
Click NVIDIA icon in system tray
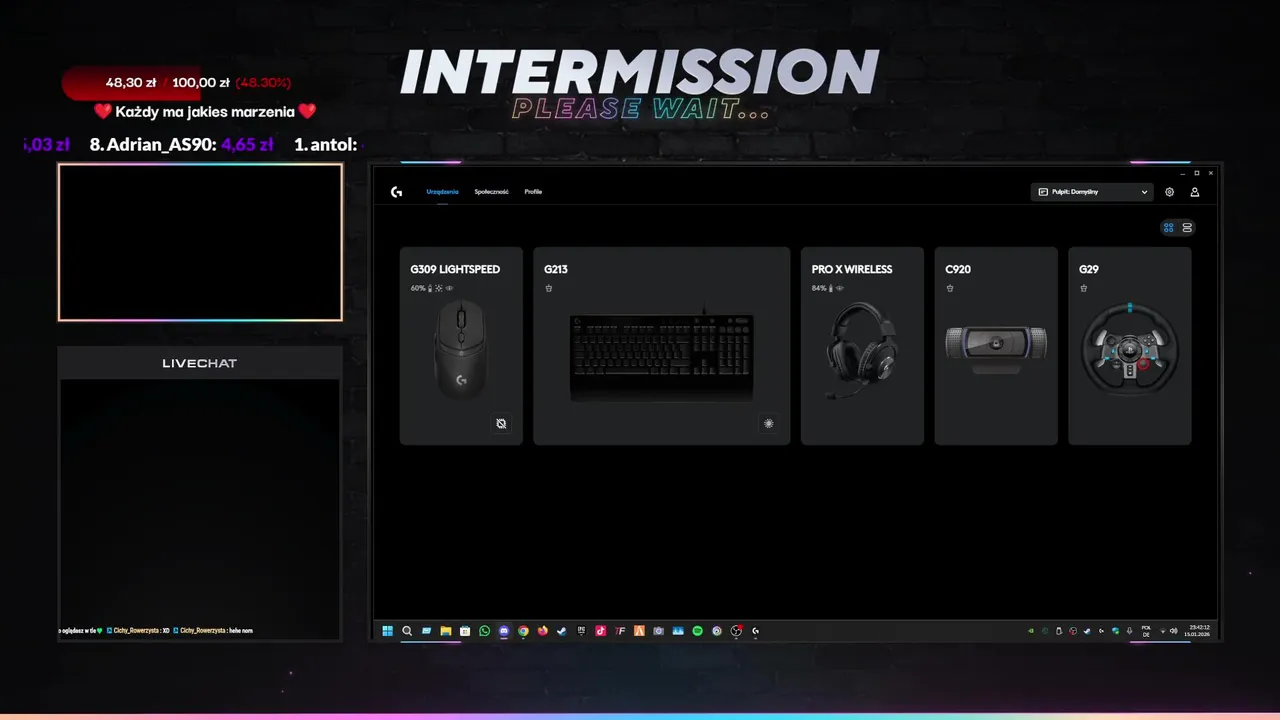click(1031, 631)
